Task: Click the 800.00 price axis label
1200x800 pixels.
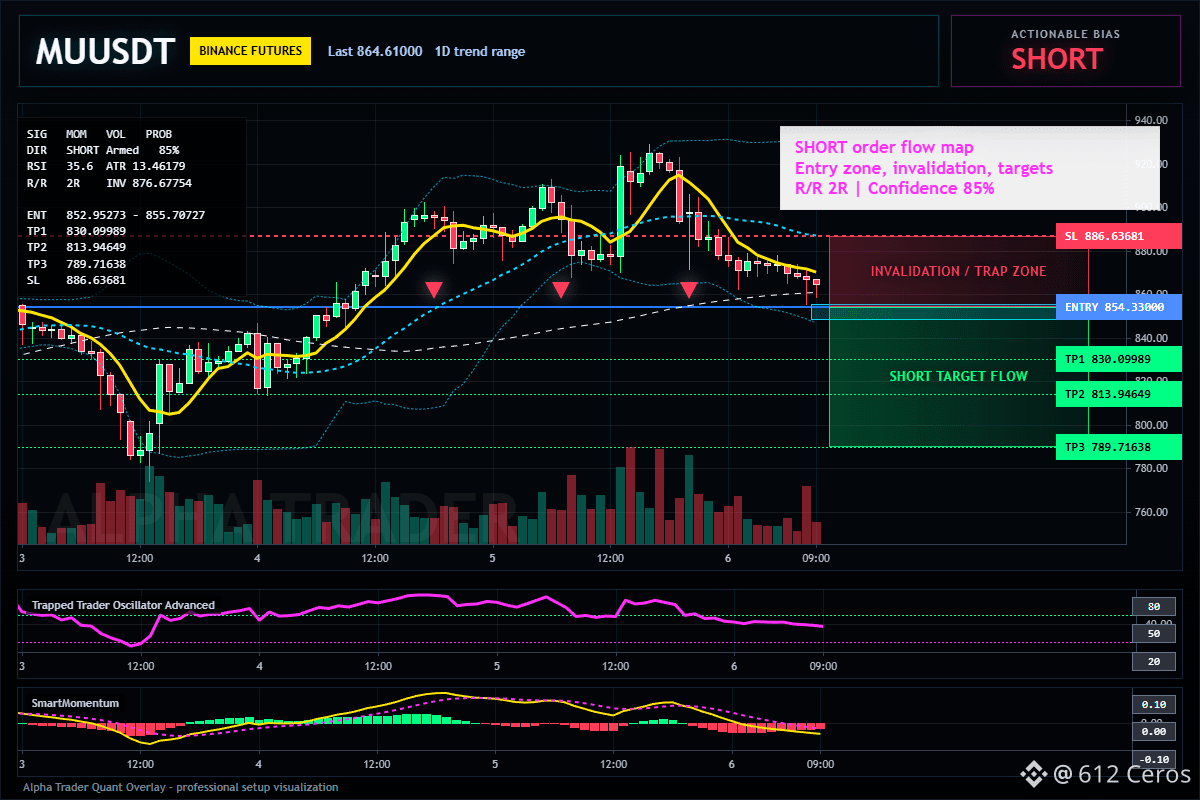Action: point(1150,425)
